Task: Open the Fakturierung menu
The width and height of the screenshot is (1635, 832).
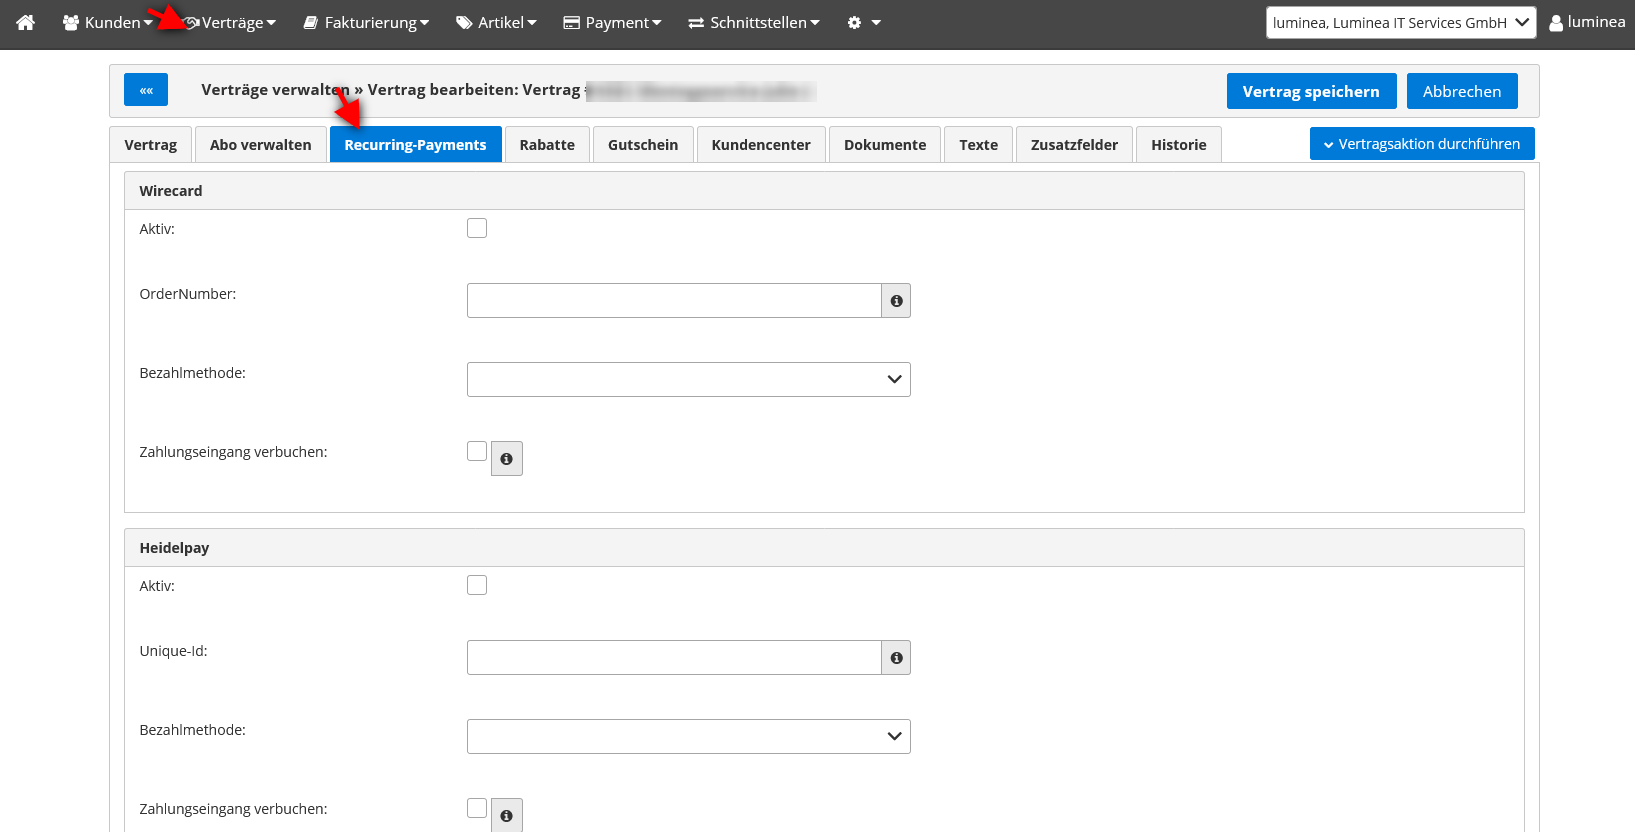Action: (366, 22)
